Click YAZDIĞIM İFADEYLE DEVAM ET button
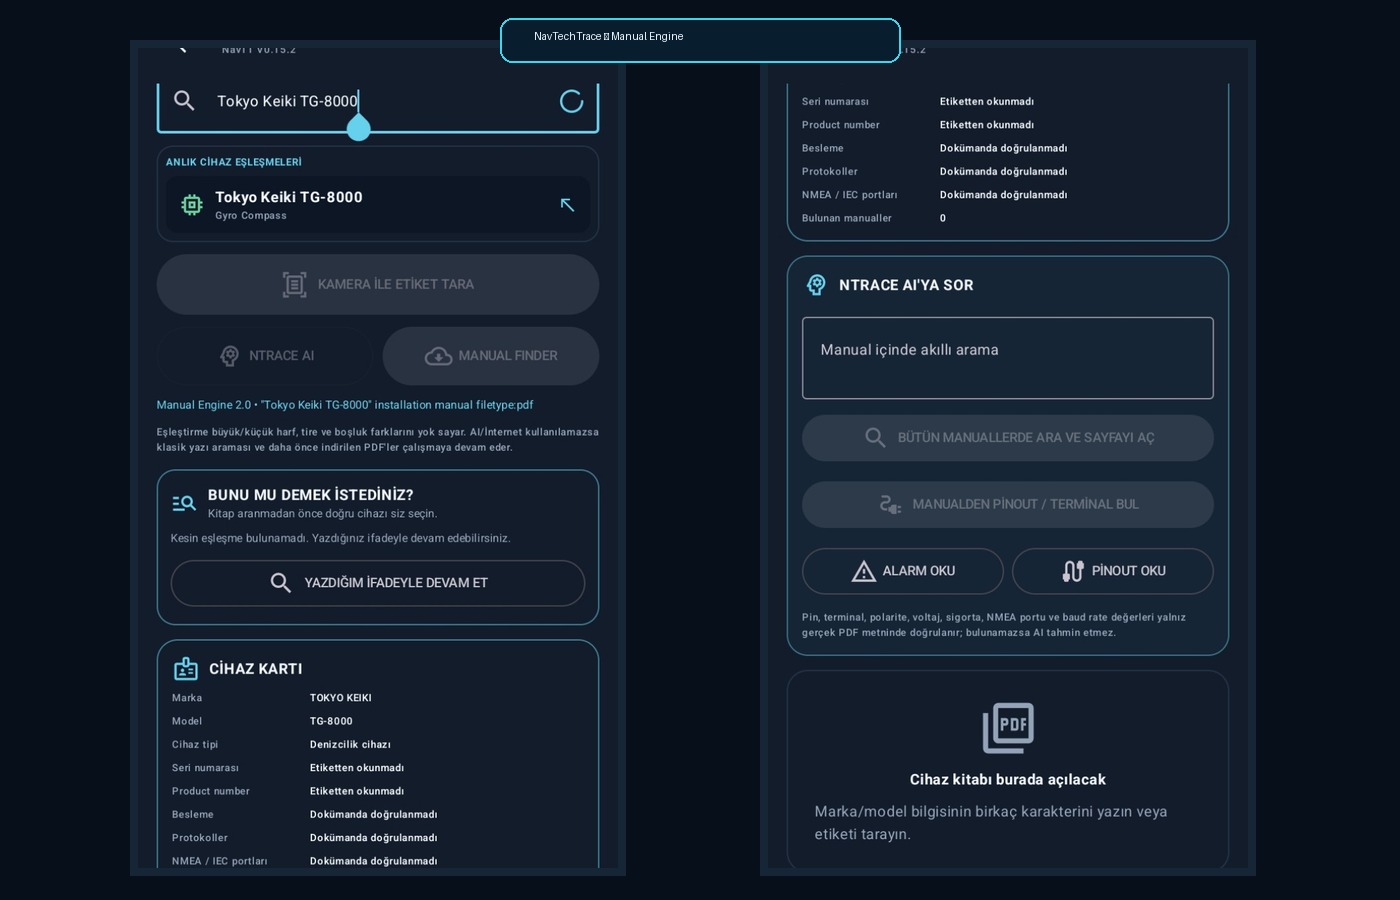The width and height of the screenshot is (1400, 900). coord(378,583)
